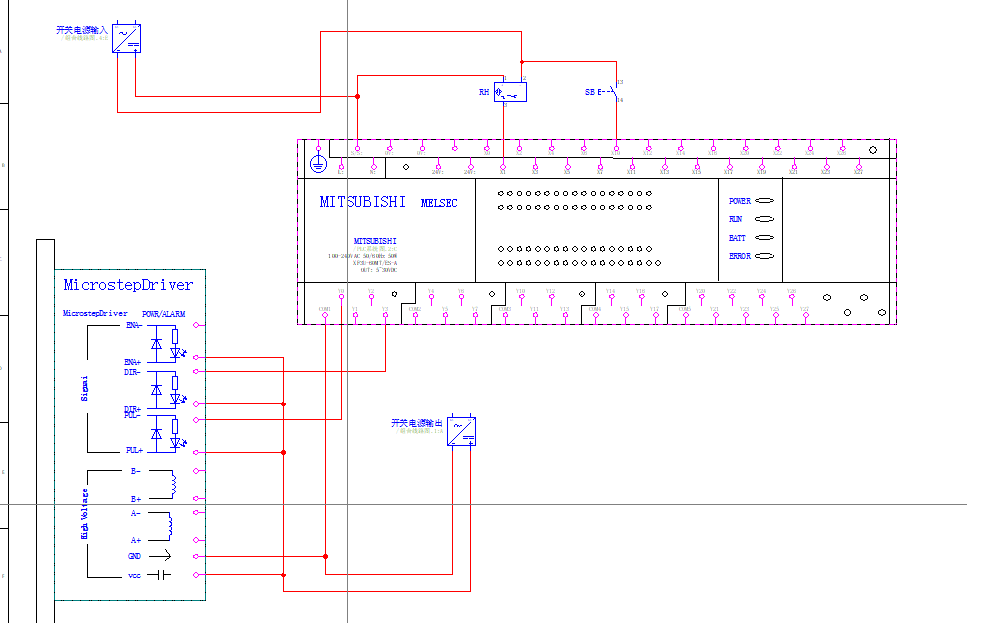Click the BATT indicator LED on PLC
The image size is (983, 643).
click(765, 238)
